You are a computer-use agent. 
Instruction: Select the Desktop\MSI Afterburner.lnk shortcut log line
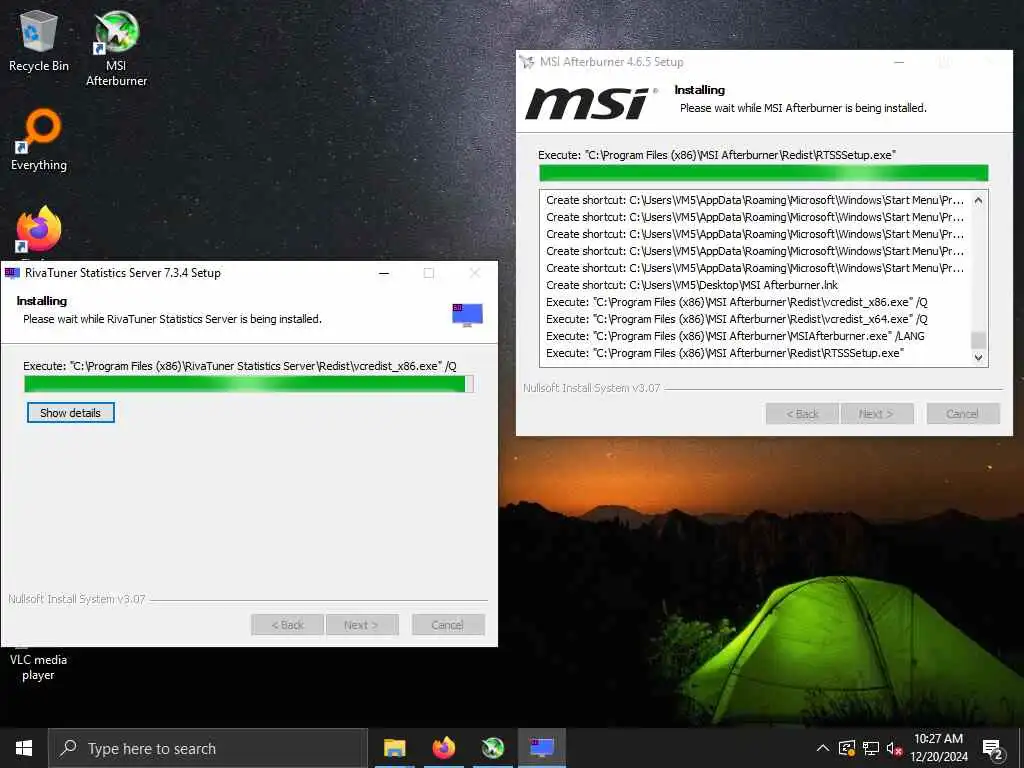point(692,285)
